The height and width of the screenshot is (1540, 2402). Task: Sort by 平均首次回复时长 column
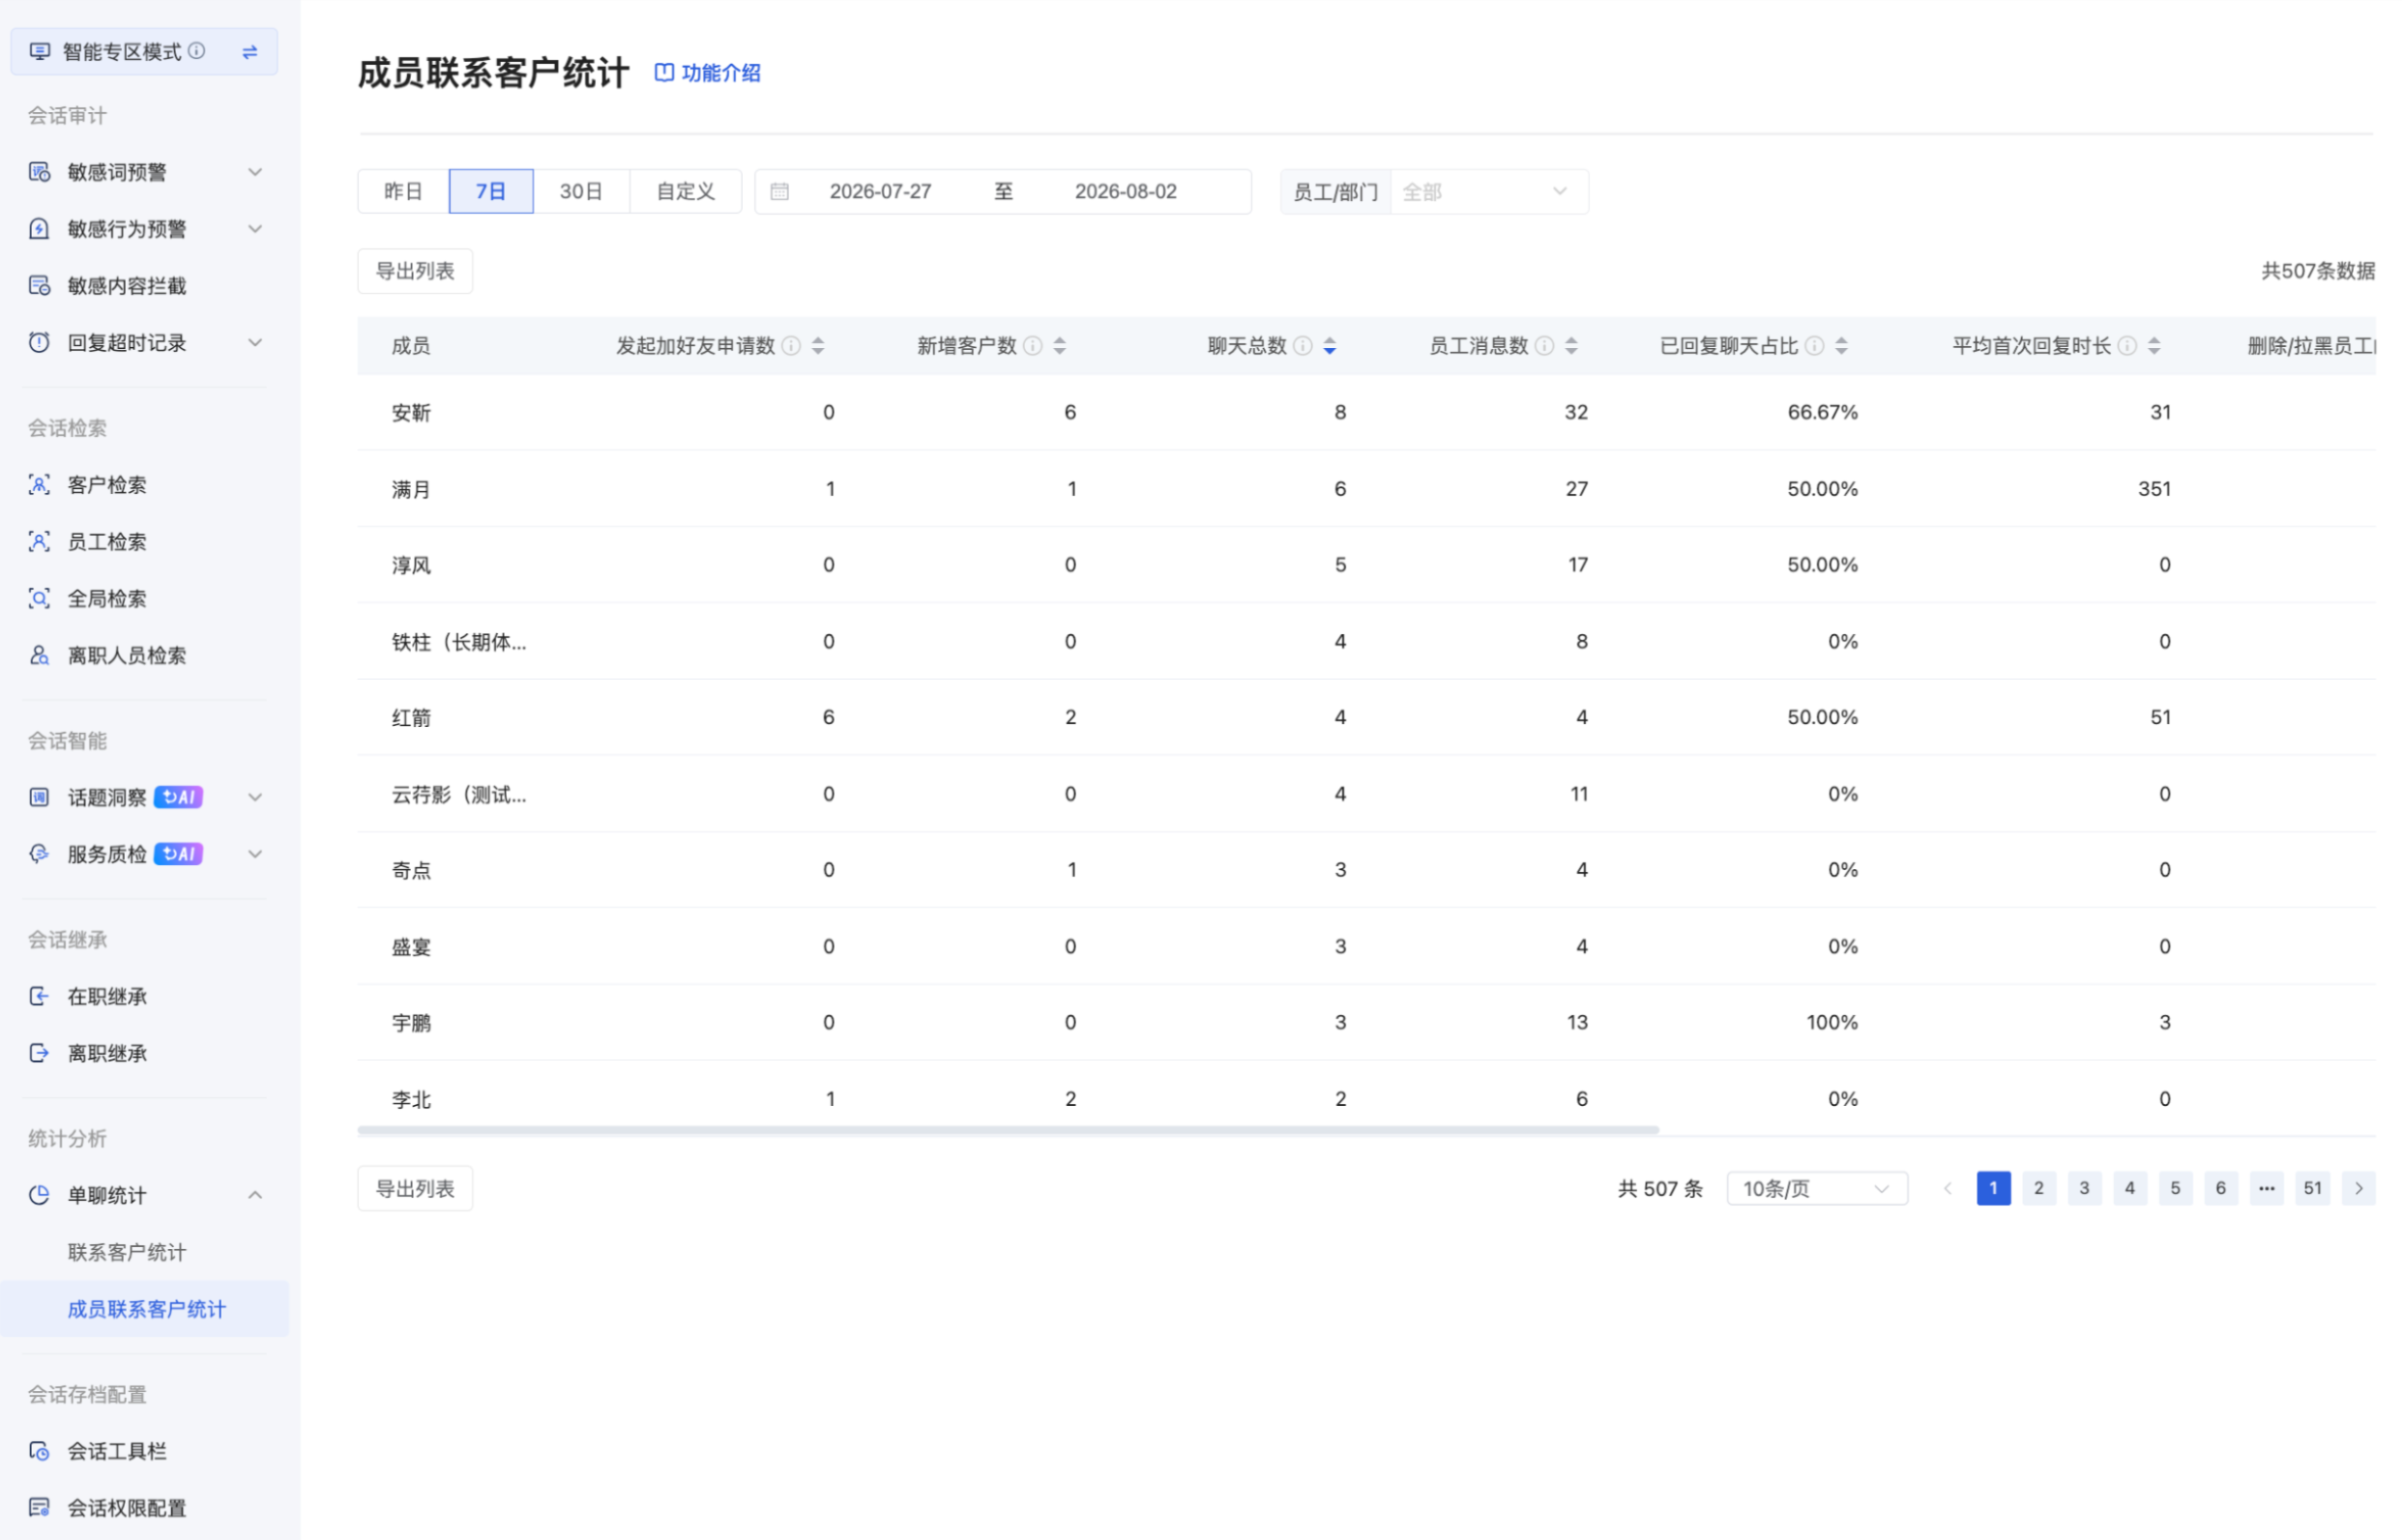point(2155,346)
